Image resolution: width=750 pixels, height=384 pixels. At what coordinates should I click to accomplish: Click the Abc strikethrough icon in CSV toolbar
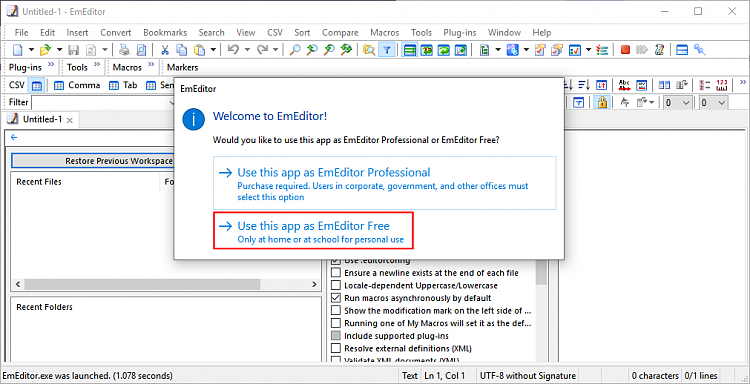pyautogui.click(x=624, y=86)
